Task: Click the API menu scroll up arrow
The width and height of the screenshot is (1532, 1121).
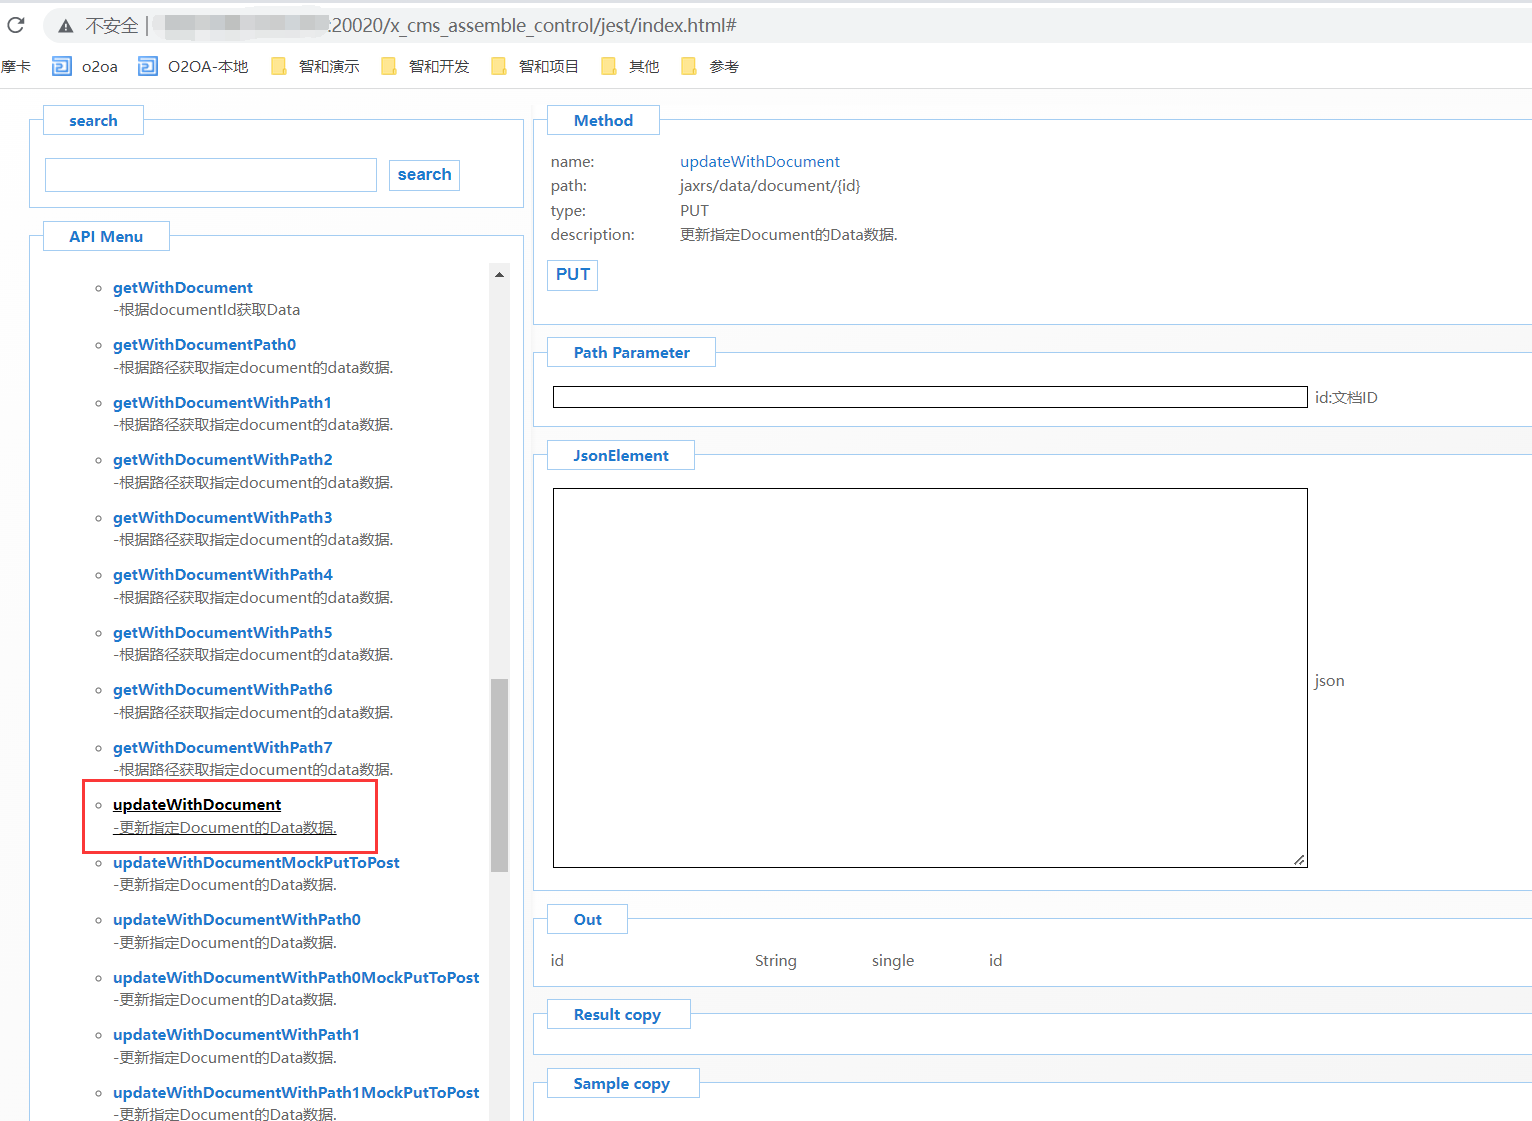Action: [499, 275]
